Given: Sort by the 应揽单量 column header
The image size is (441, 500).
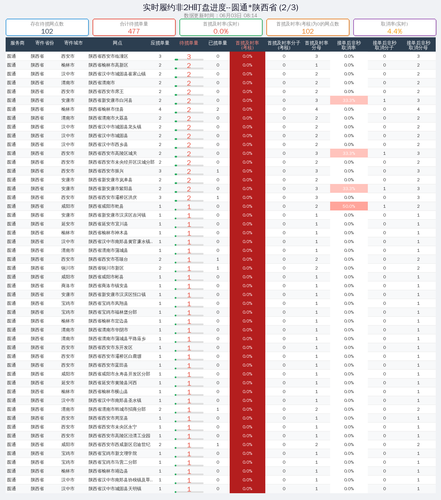Looking at the screenshot, I should [x=160, y=43].
